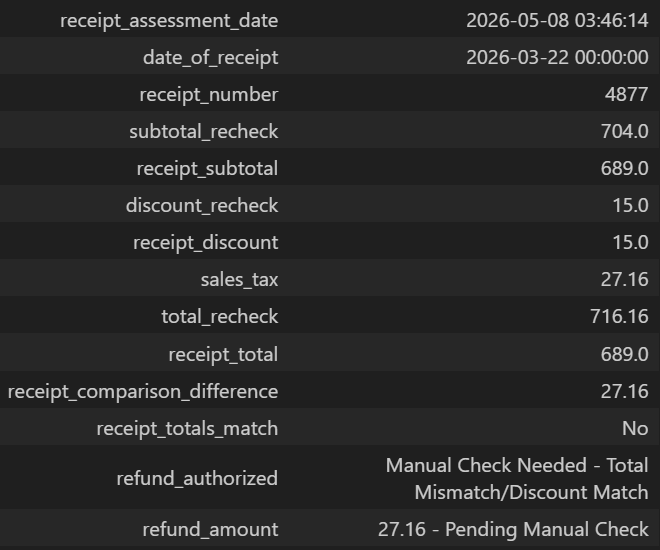Select the refund_authorized label
Image resolution: width=660 pixels, height=550 pixels.
coord(197,479)
